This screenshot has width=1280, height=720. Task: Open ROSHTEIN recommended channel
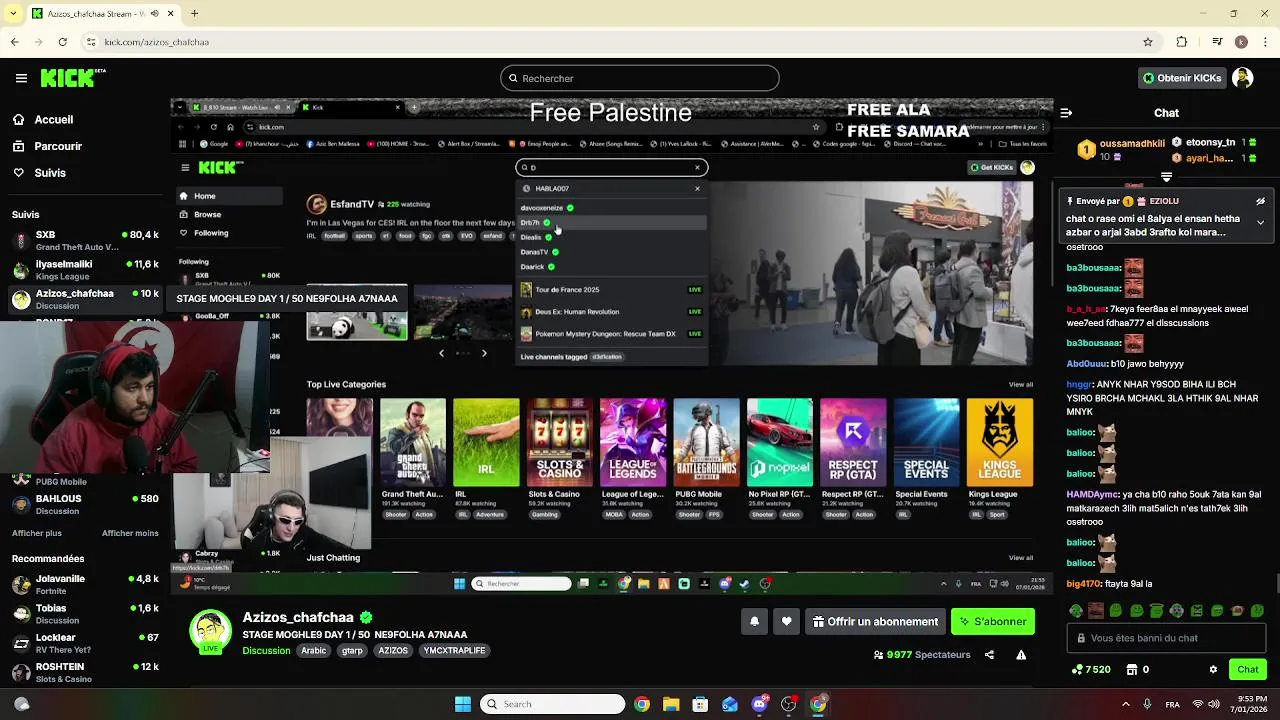[85, 672]
